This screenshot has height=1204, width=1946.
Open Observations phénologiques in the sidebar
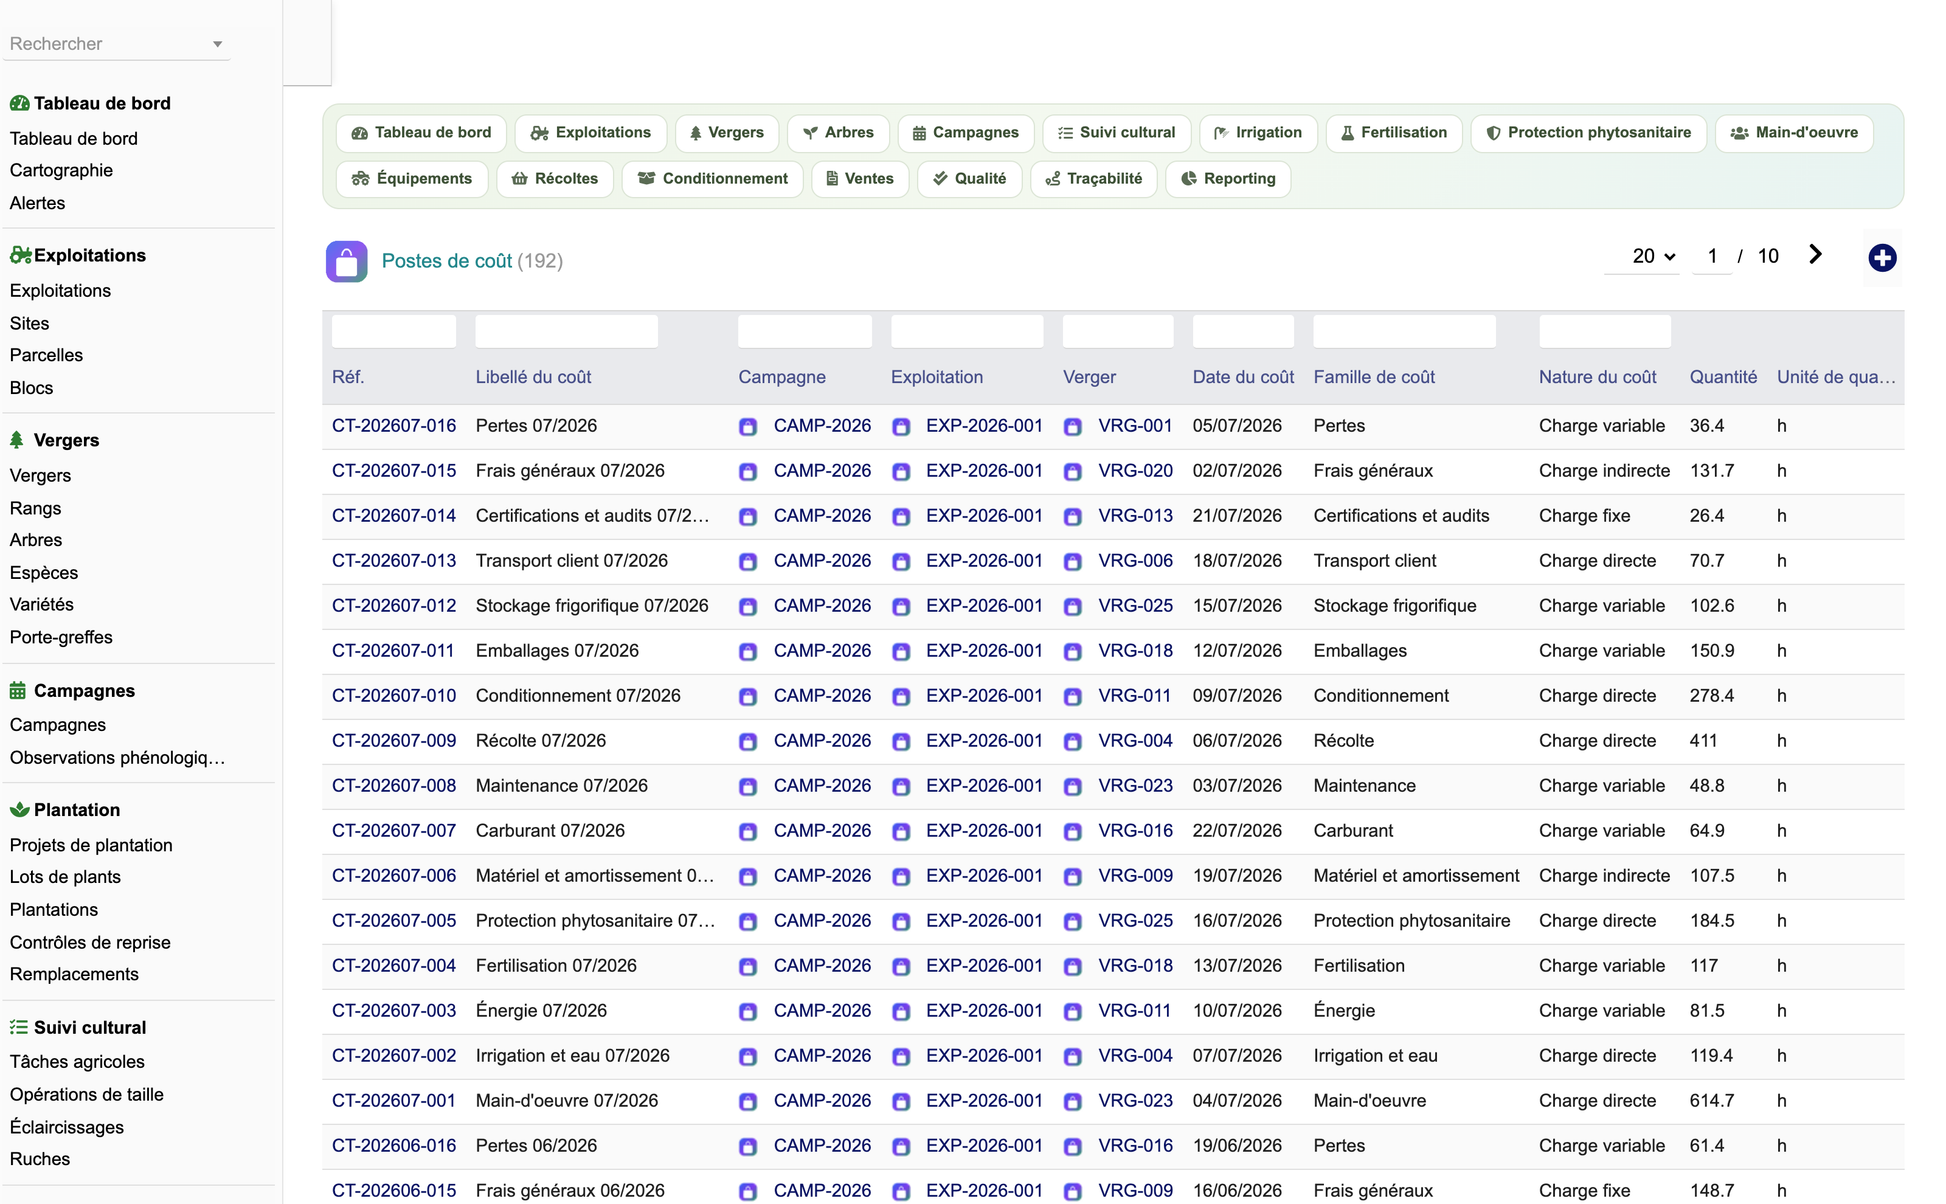click(117, 758)
